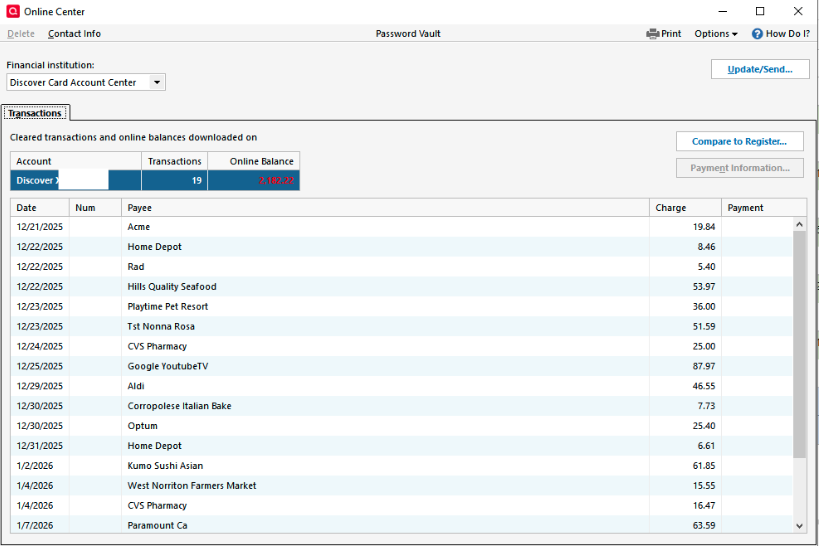Click the transaction list scrollbar thumb
The image size is (821, 546).
click(799, 344)
